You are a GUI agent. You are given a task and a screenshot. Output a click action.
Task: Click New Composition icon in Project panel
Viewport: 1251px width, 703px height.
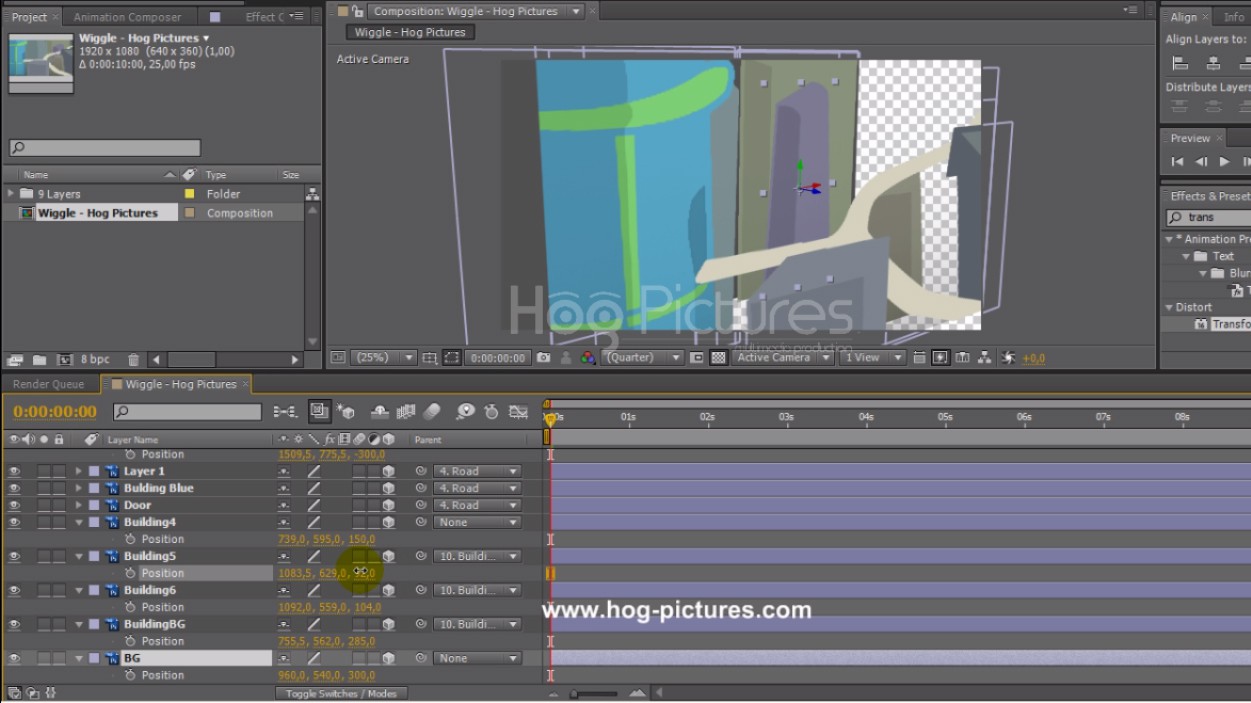pyautogui.click(x=65, y=360)
